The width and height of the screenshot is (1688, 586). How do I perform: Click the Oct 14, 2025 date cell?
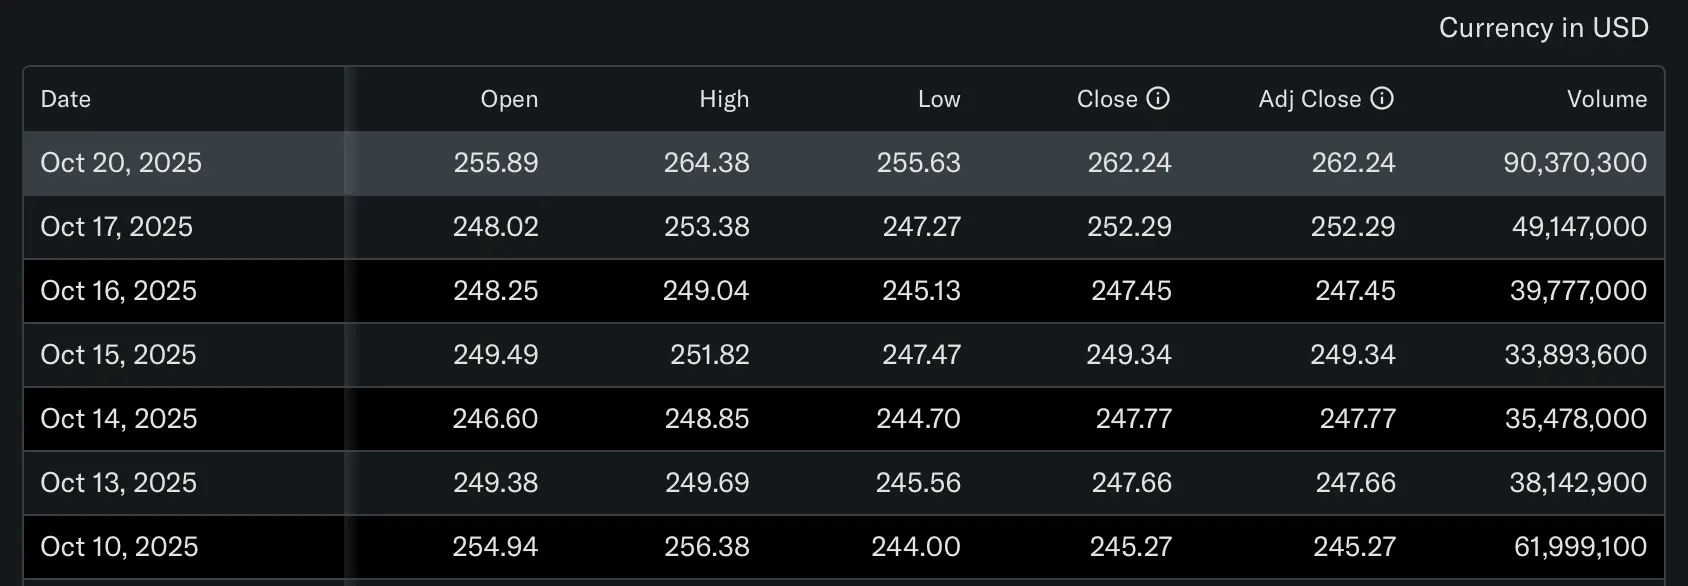[118, 419]
